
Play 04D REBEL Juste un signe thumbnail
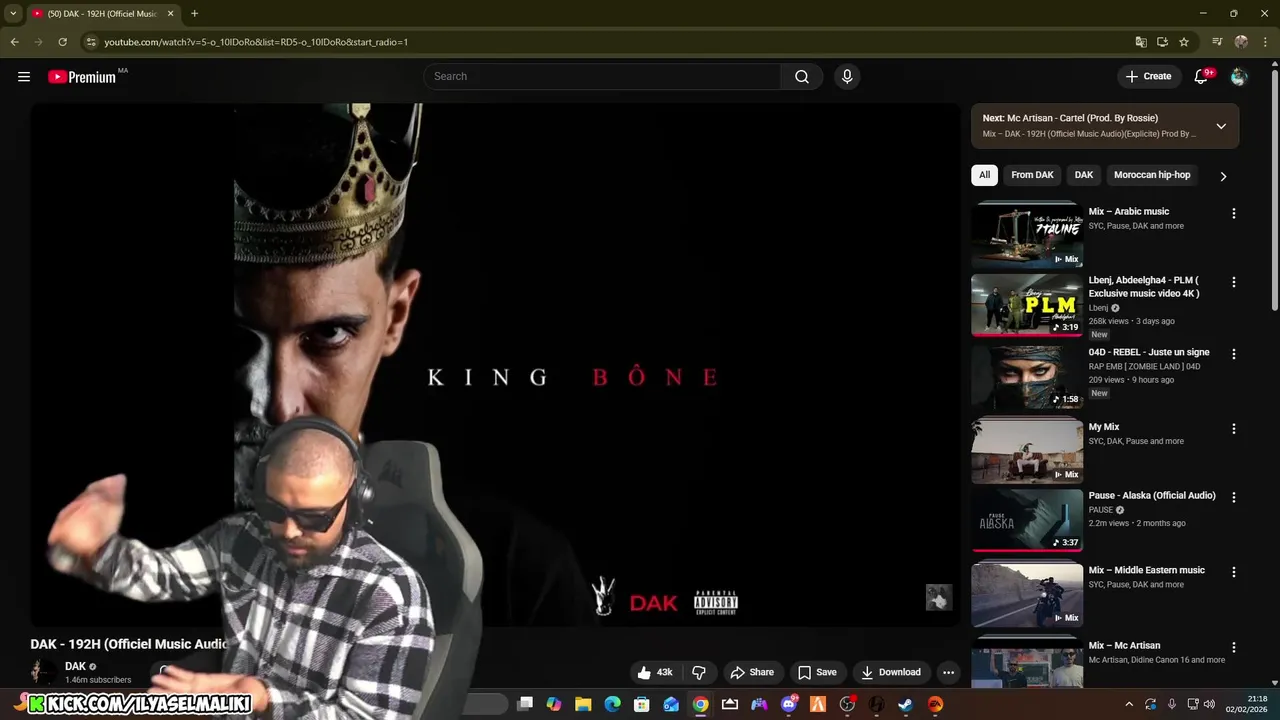click(x=1027, y=377)
